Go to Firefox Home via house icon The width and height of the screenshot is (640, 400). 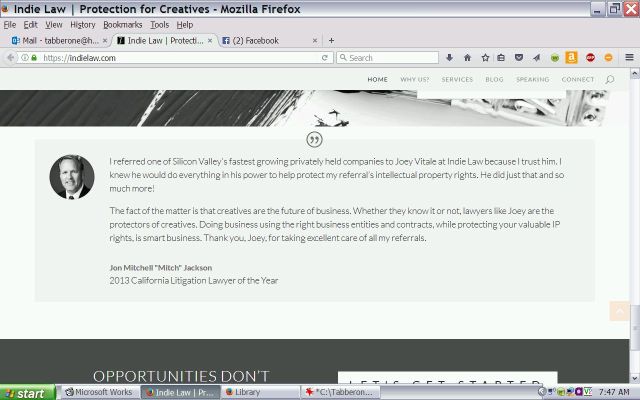(x=467, y=58)
